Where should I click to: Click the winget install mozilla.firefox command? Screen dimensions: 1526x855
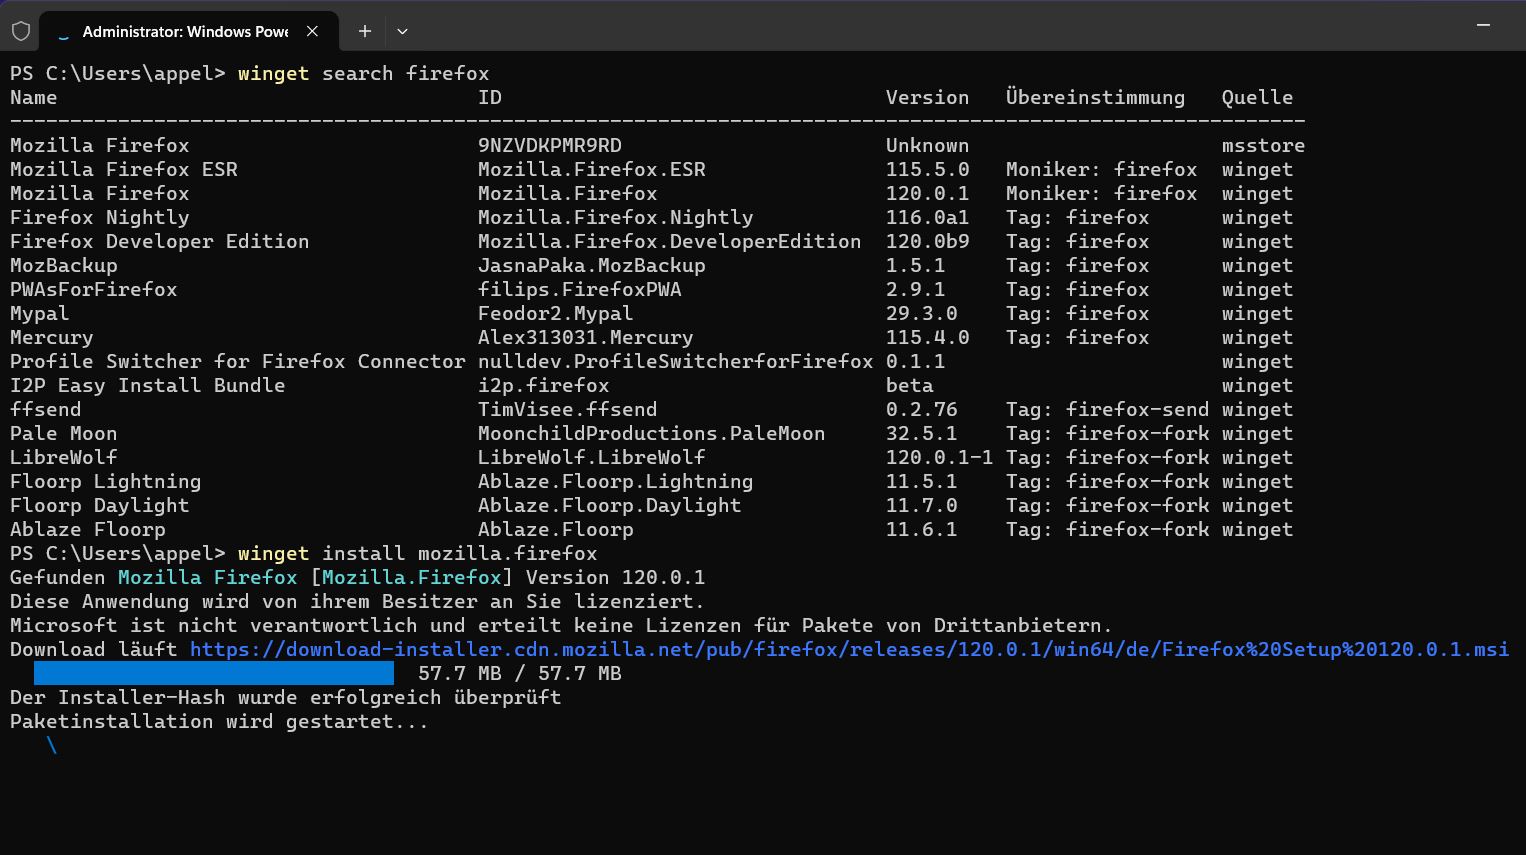[417, 553]
